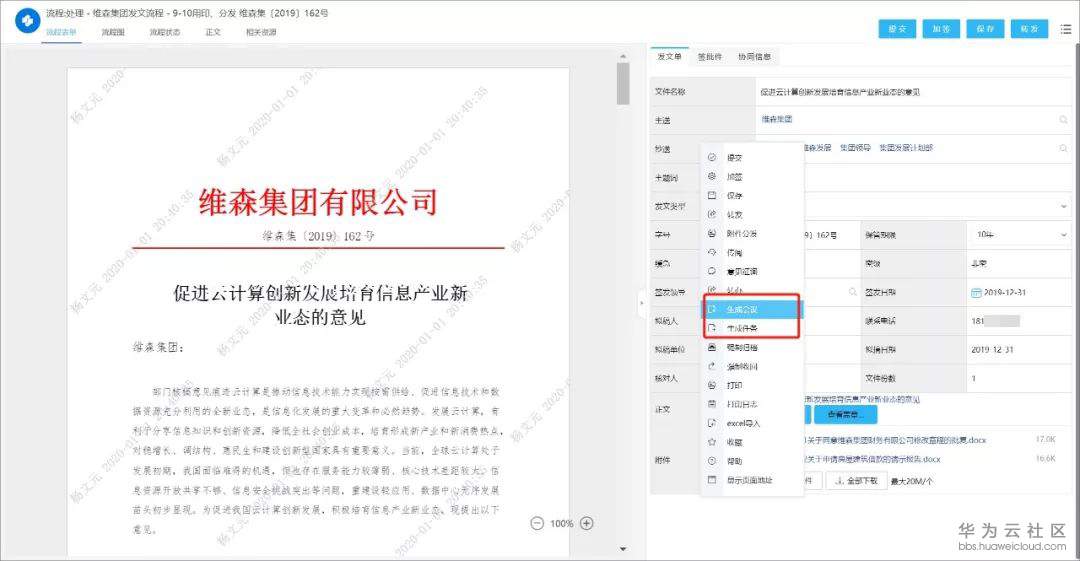Open calendar icon for 签发日期
This screenshot has width=1080, height=561.
pyautogui.click(x=976, y=293)
